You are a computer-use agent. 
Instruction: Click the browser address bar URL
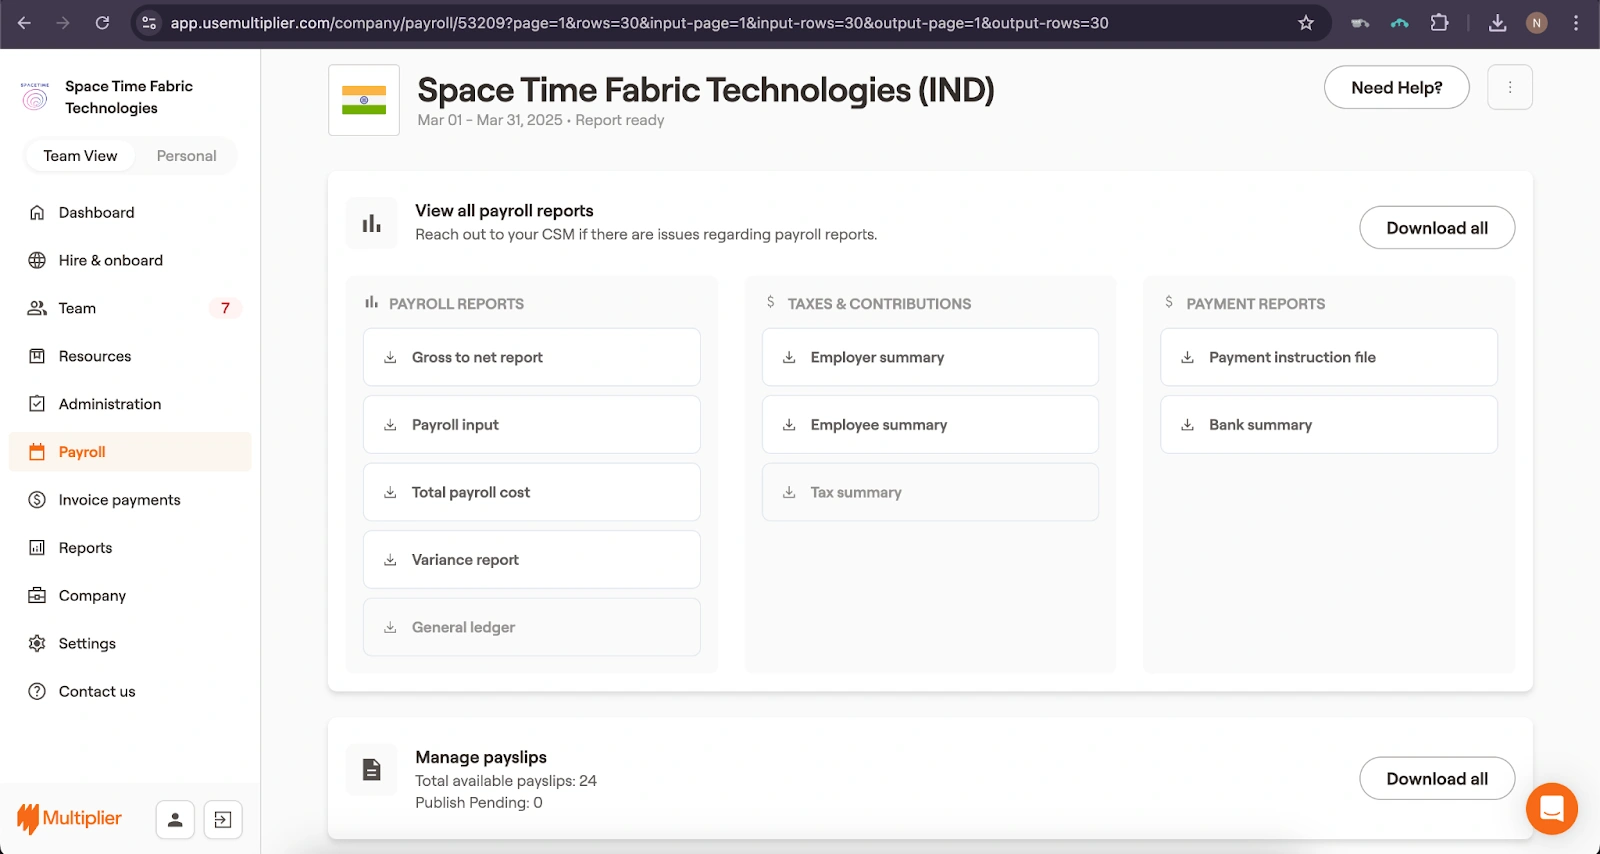639,23
